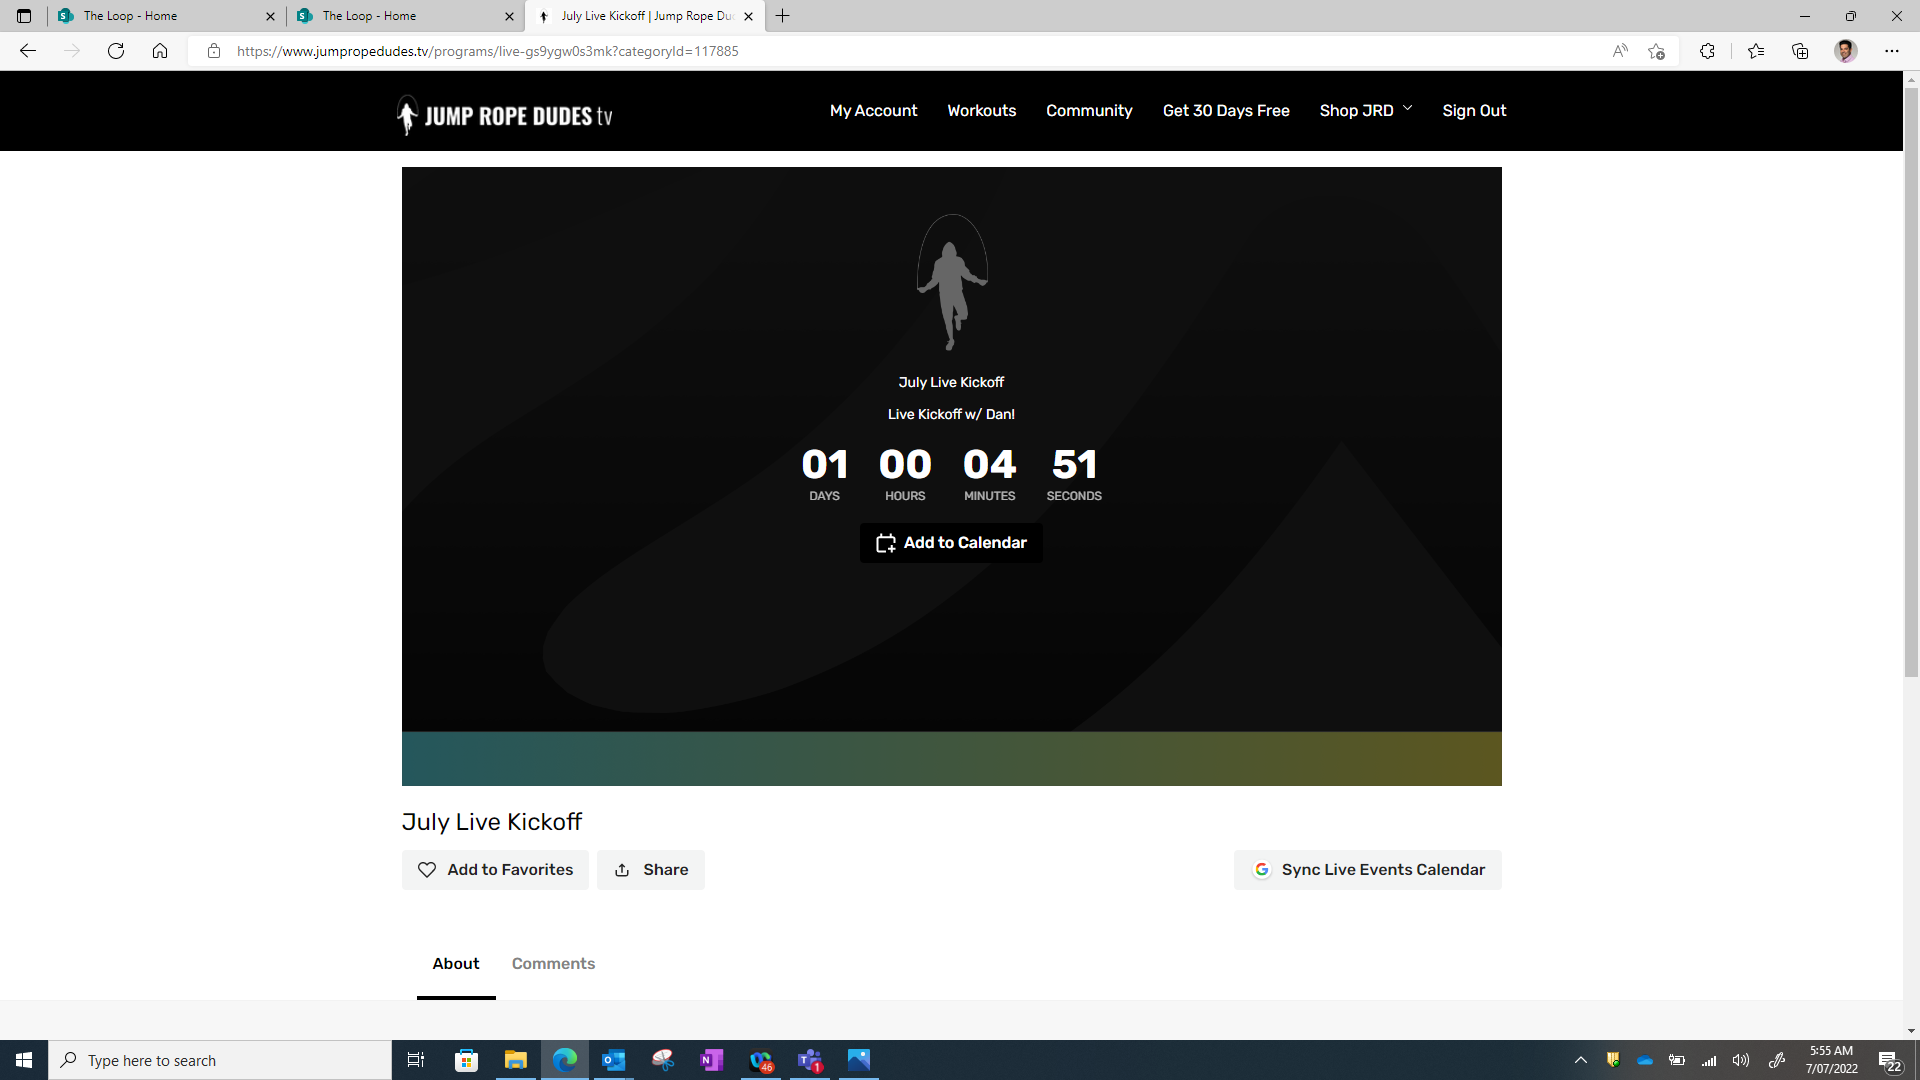
Task: Click the Jump Rope Dudes TV logo
Action: (505, 115)
